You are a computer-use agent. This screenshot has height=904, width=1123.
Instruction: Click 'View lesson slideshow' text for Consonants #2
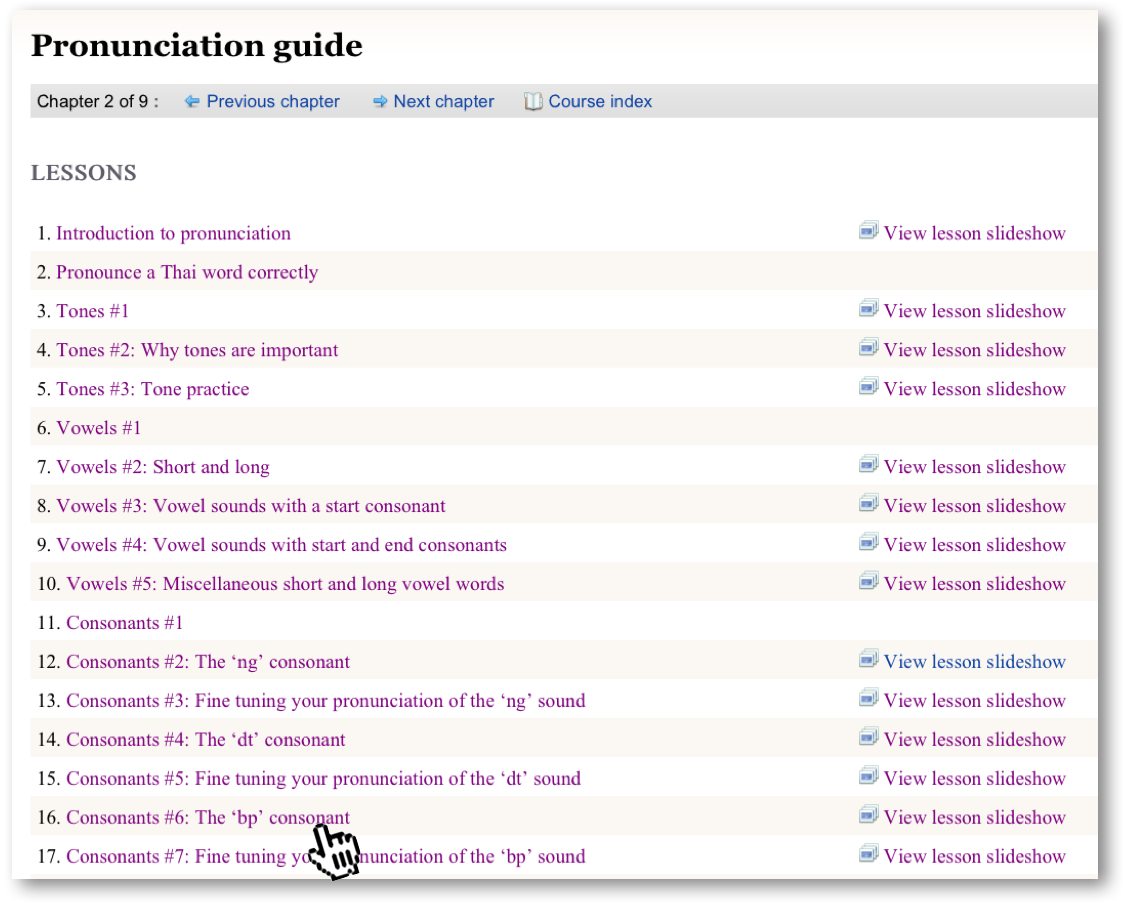pos(974,662)
